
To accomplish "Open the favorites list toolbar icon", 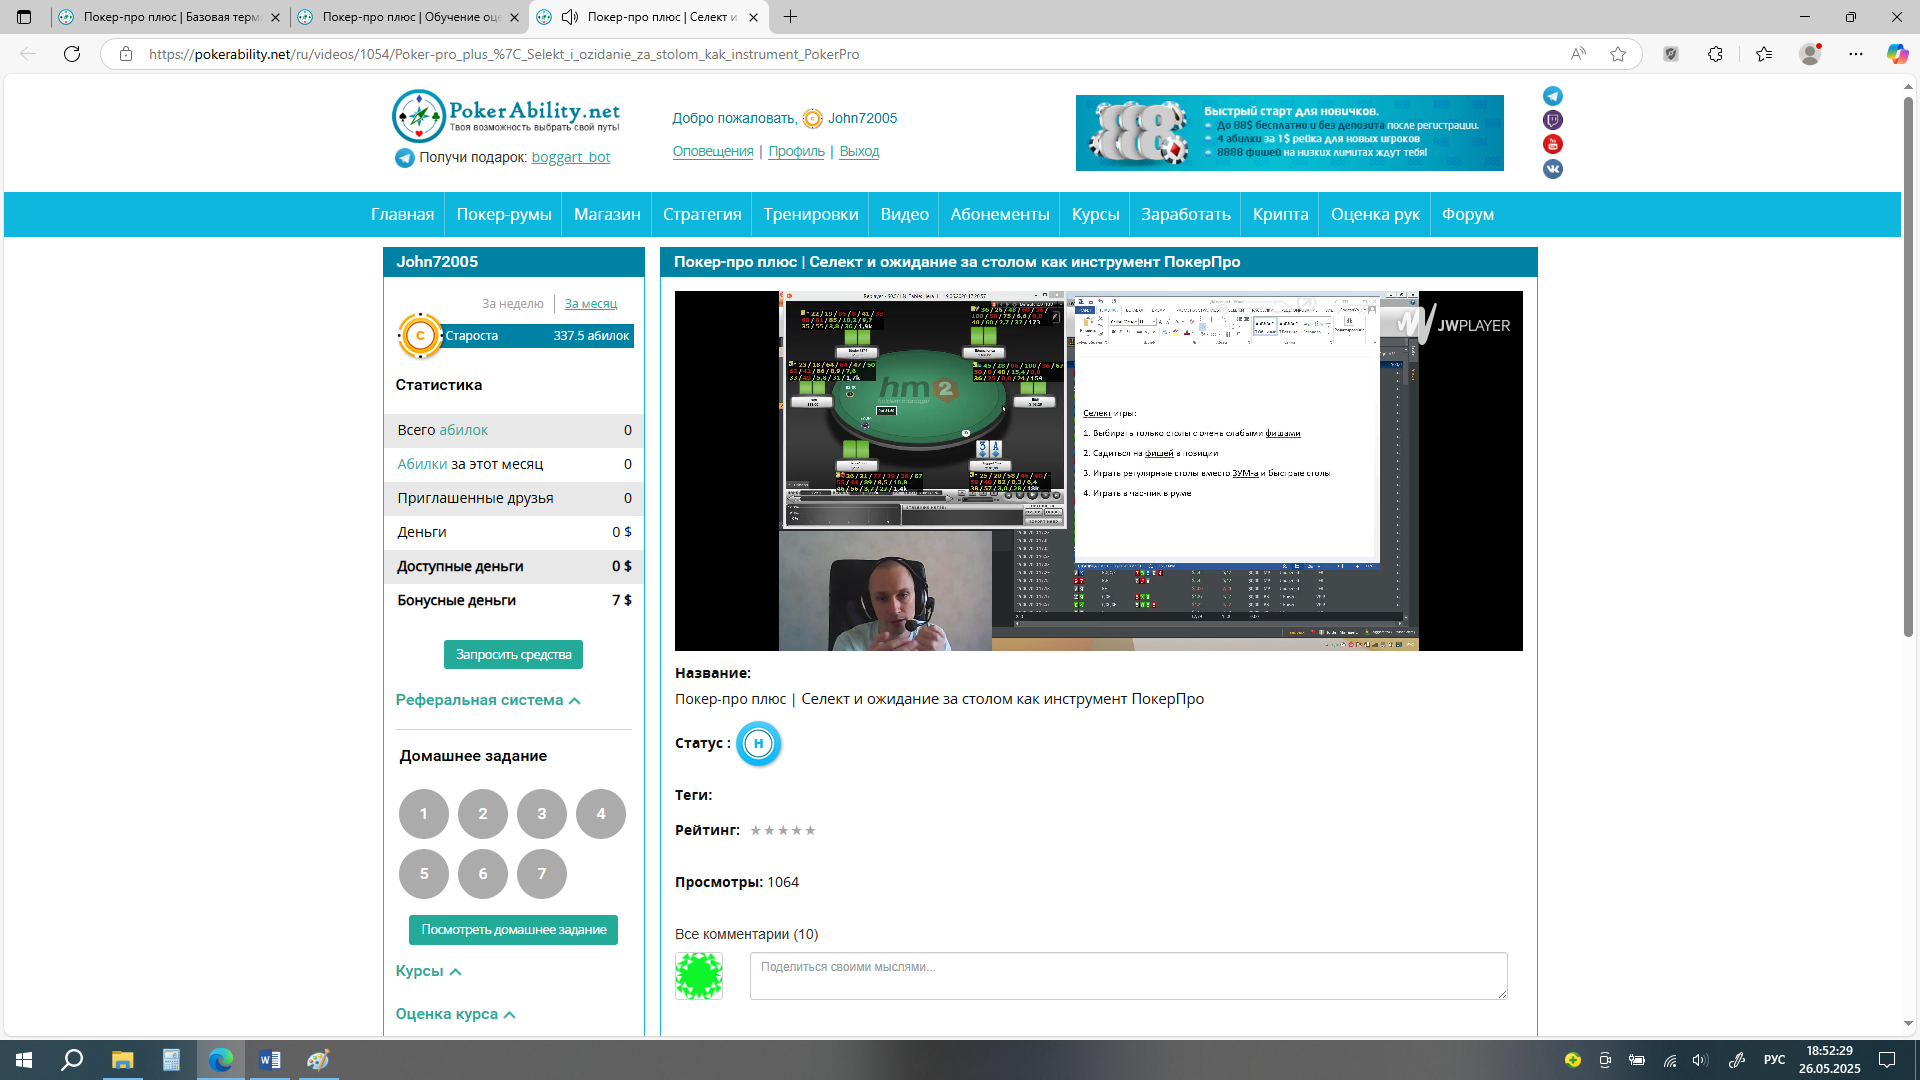I will pyautogui.click(x=1763, y=54).
